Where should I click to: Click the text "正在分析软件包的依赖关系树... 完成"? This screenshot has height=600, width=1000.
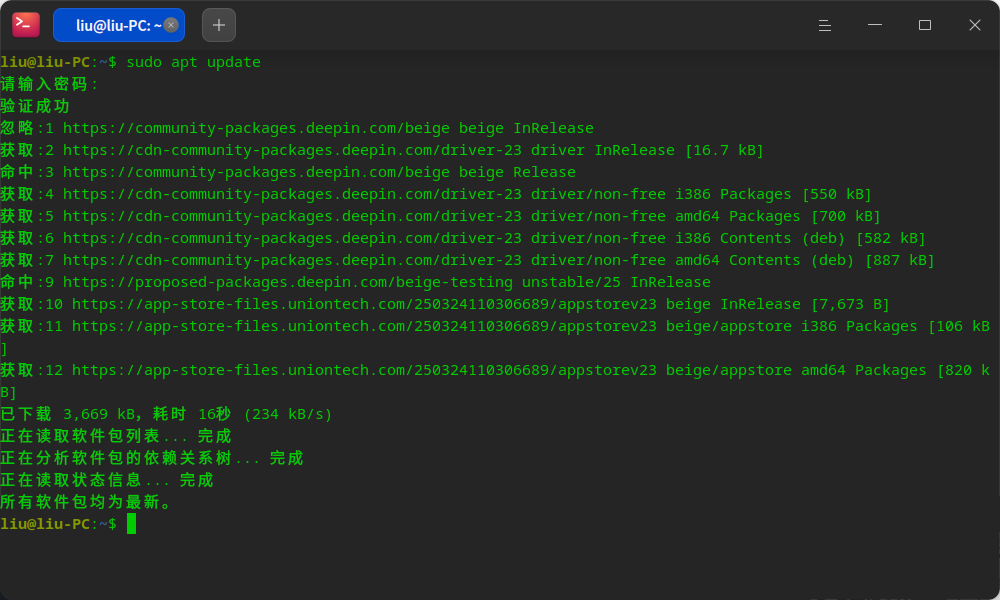coord(152,458)
